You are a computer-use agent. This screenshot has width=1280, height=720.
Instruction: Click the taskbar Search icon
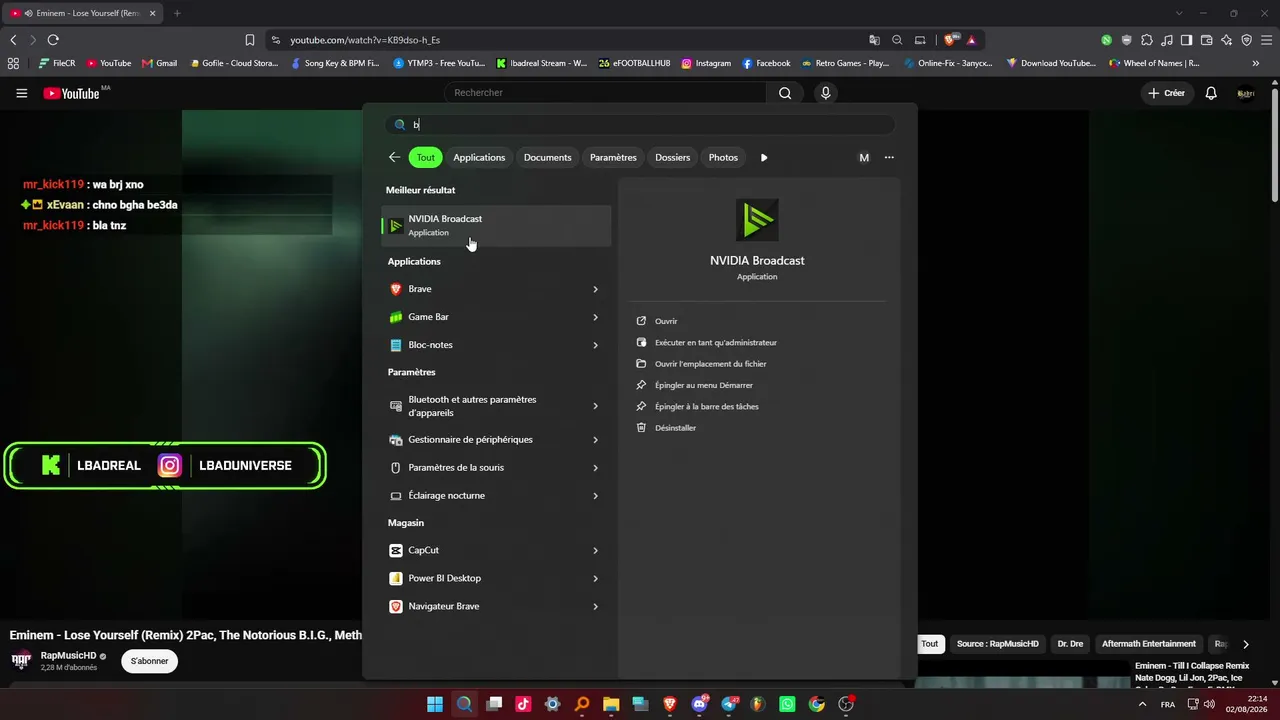(464, 704)
